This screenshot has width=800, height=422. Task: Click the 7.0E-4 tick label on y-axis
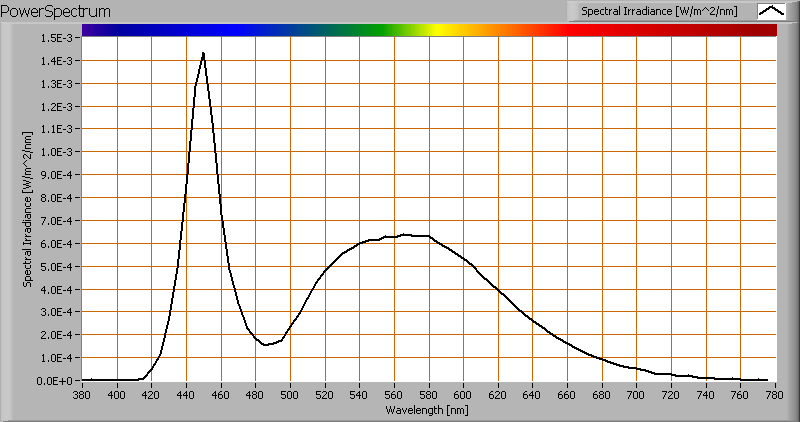(58, 221)
